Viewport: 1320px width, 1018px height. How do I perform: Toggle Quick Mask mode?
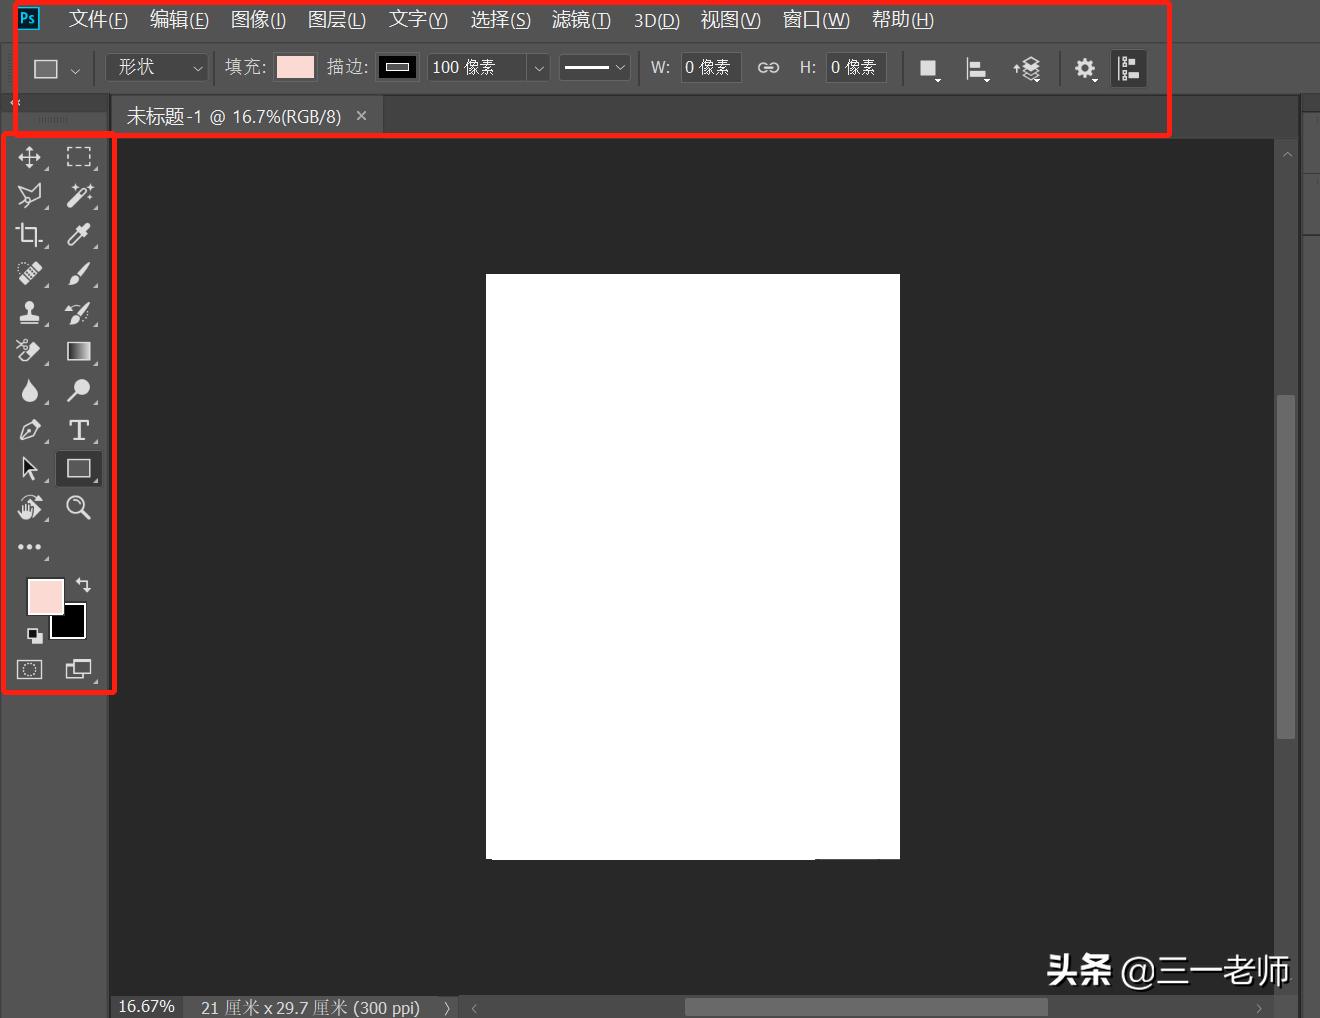tap(30, 670)
